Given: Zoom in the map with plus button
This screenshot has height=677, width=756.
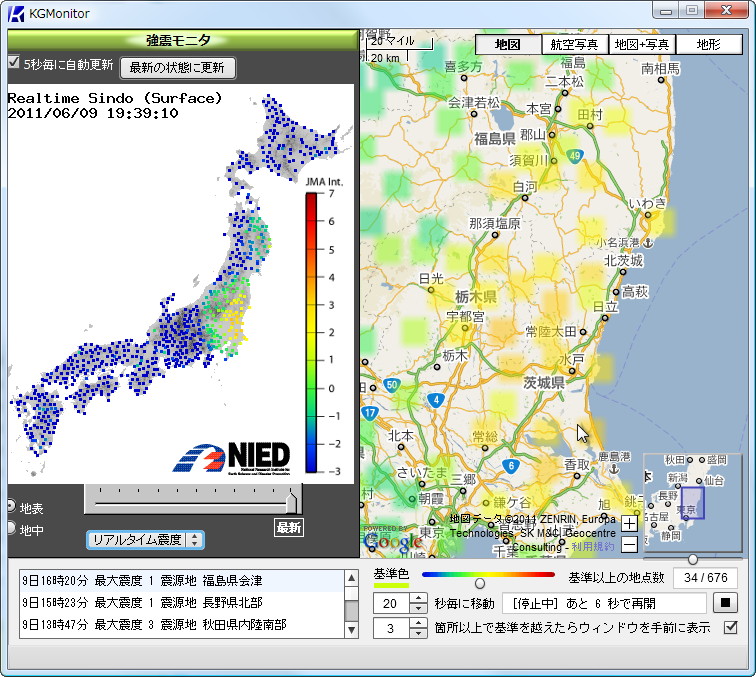Looking at the screenshot, I should coord(629,524).
